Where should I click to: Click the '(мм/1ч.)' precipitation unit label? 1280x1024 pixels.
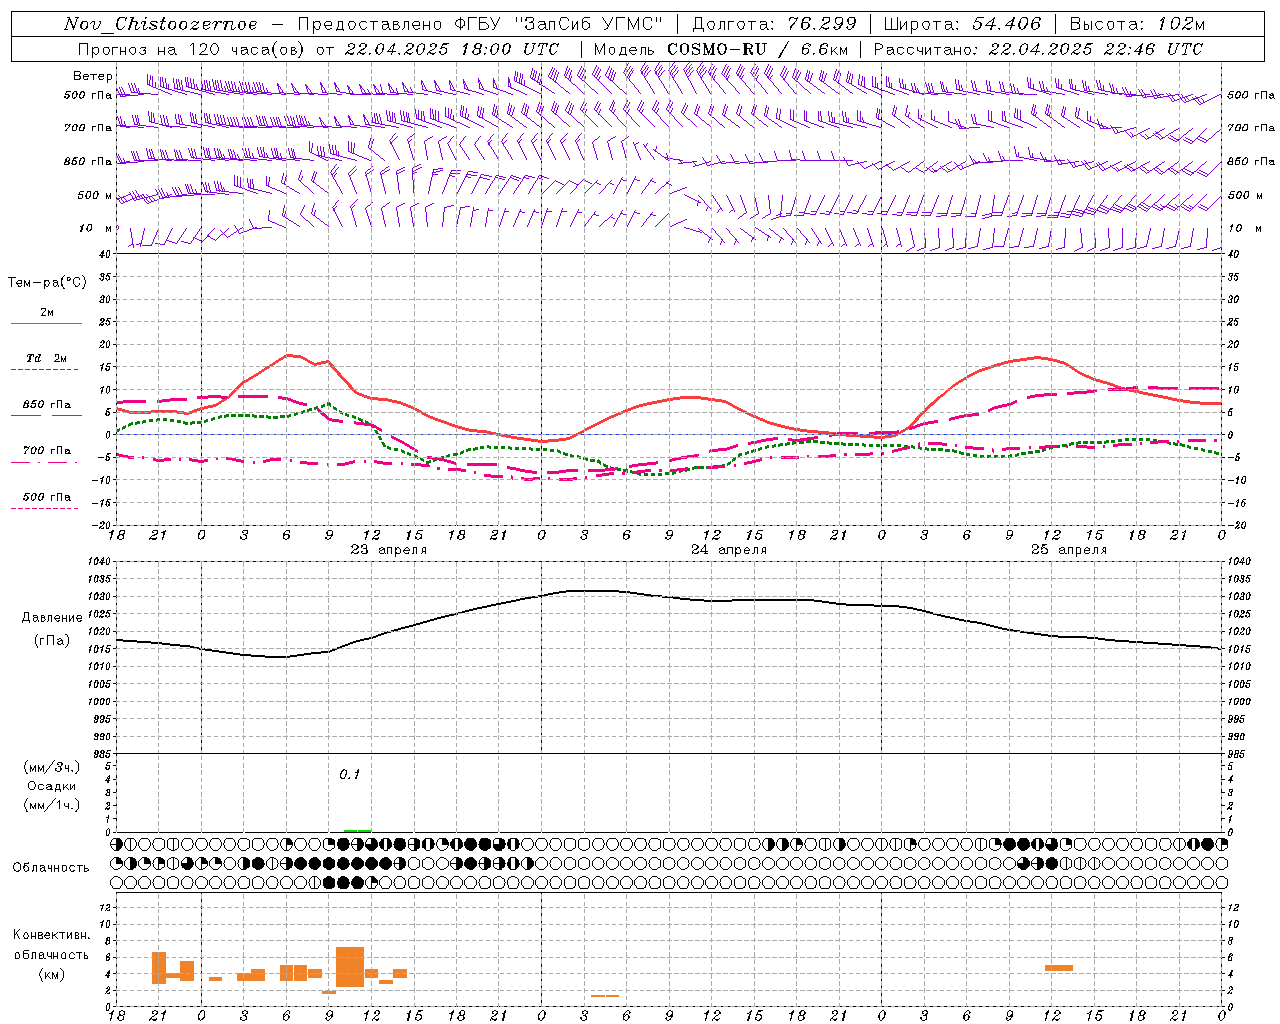pyautogui.click(x=52, y=805)
